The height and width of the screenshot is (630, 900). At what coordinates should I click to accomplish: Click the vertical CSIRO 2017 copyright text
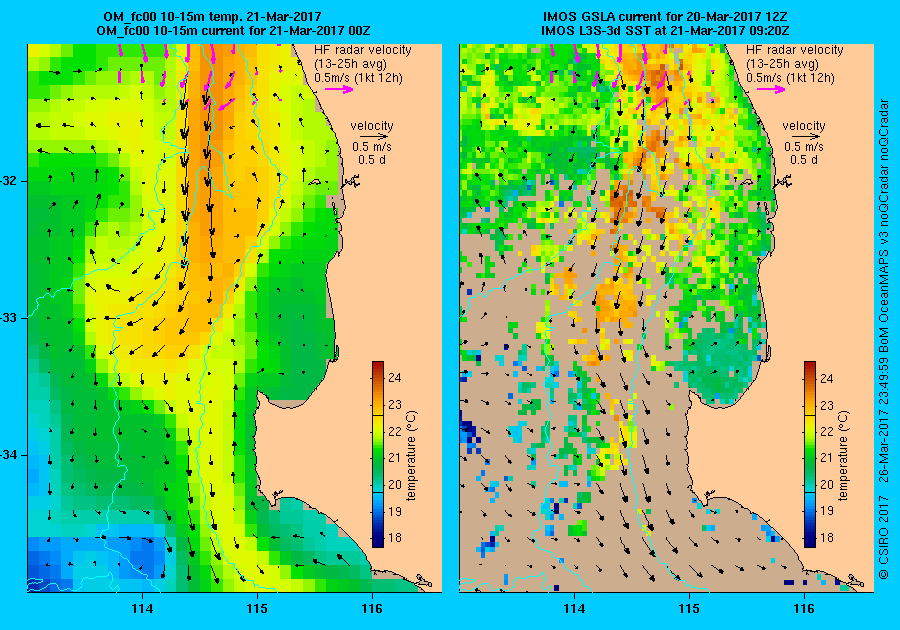885,339
